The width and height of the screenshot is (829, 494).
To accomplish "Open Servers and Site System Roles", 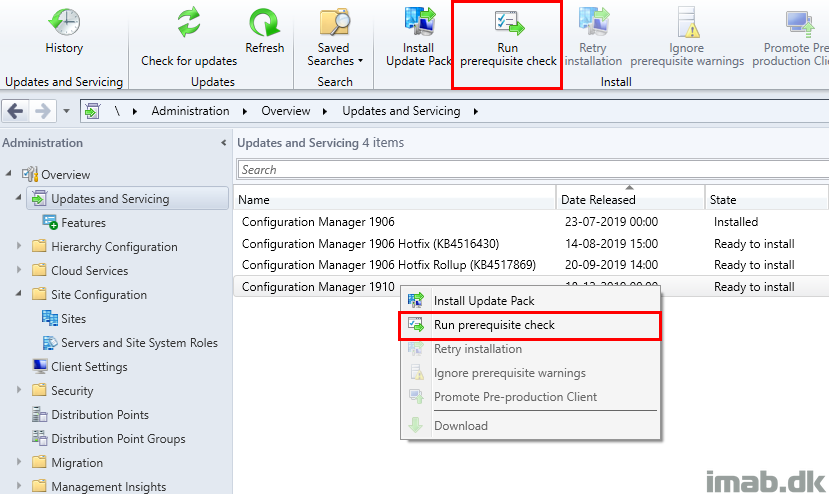I will [139, 343].
